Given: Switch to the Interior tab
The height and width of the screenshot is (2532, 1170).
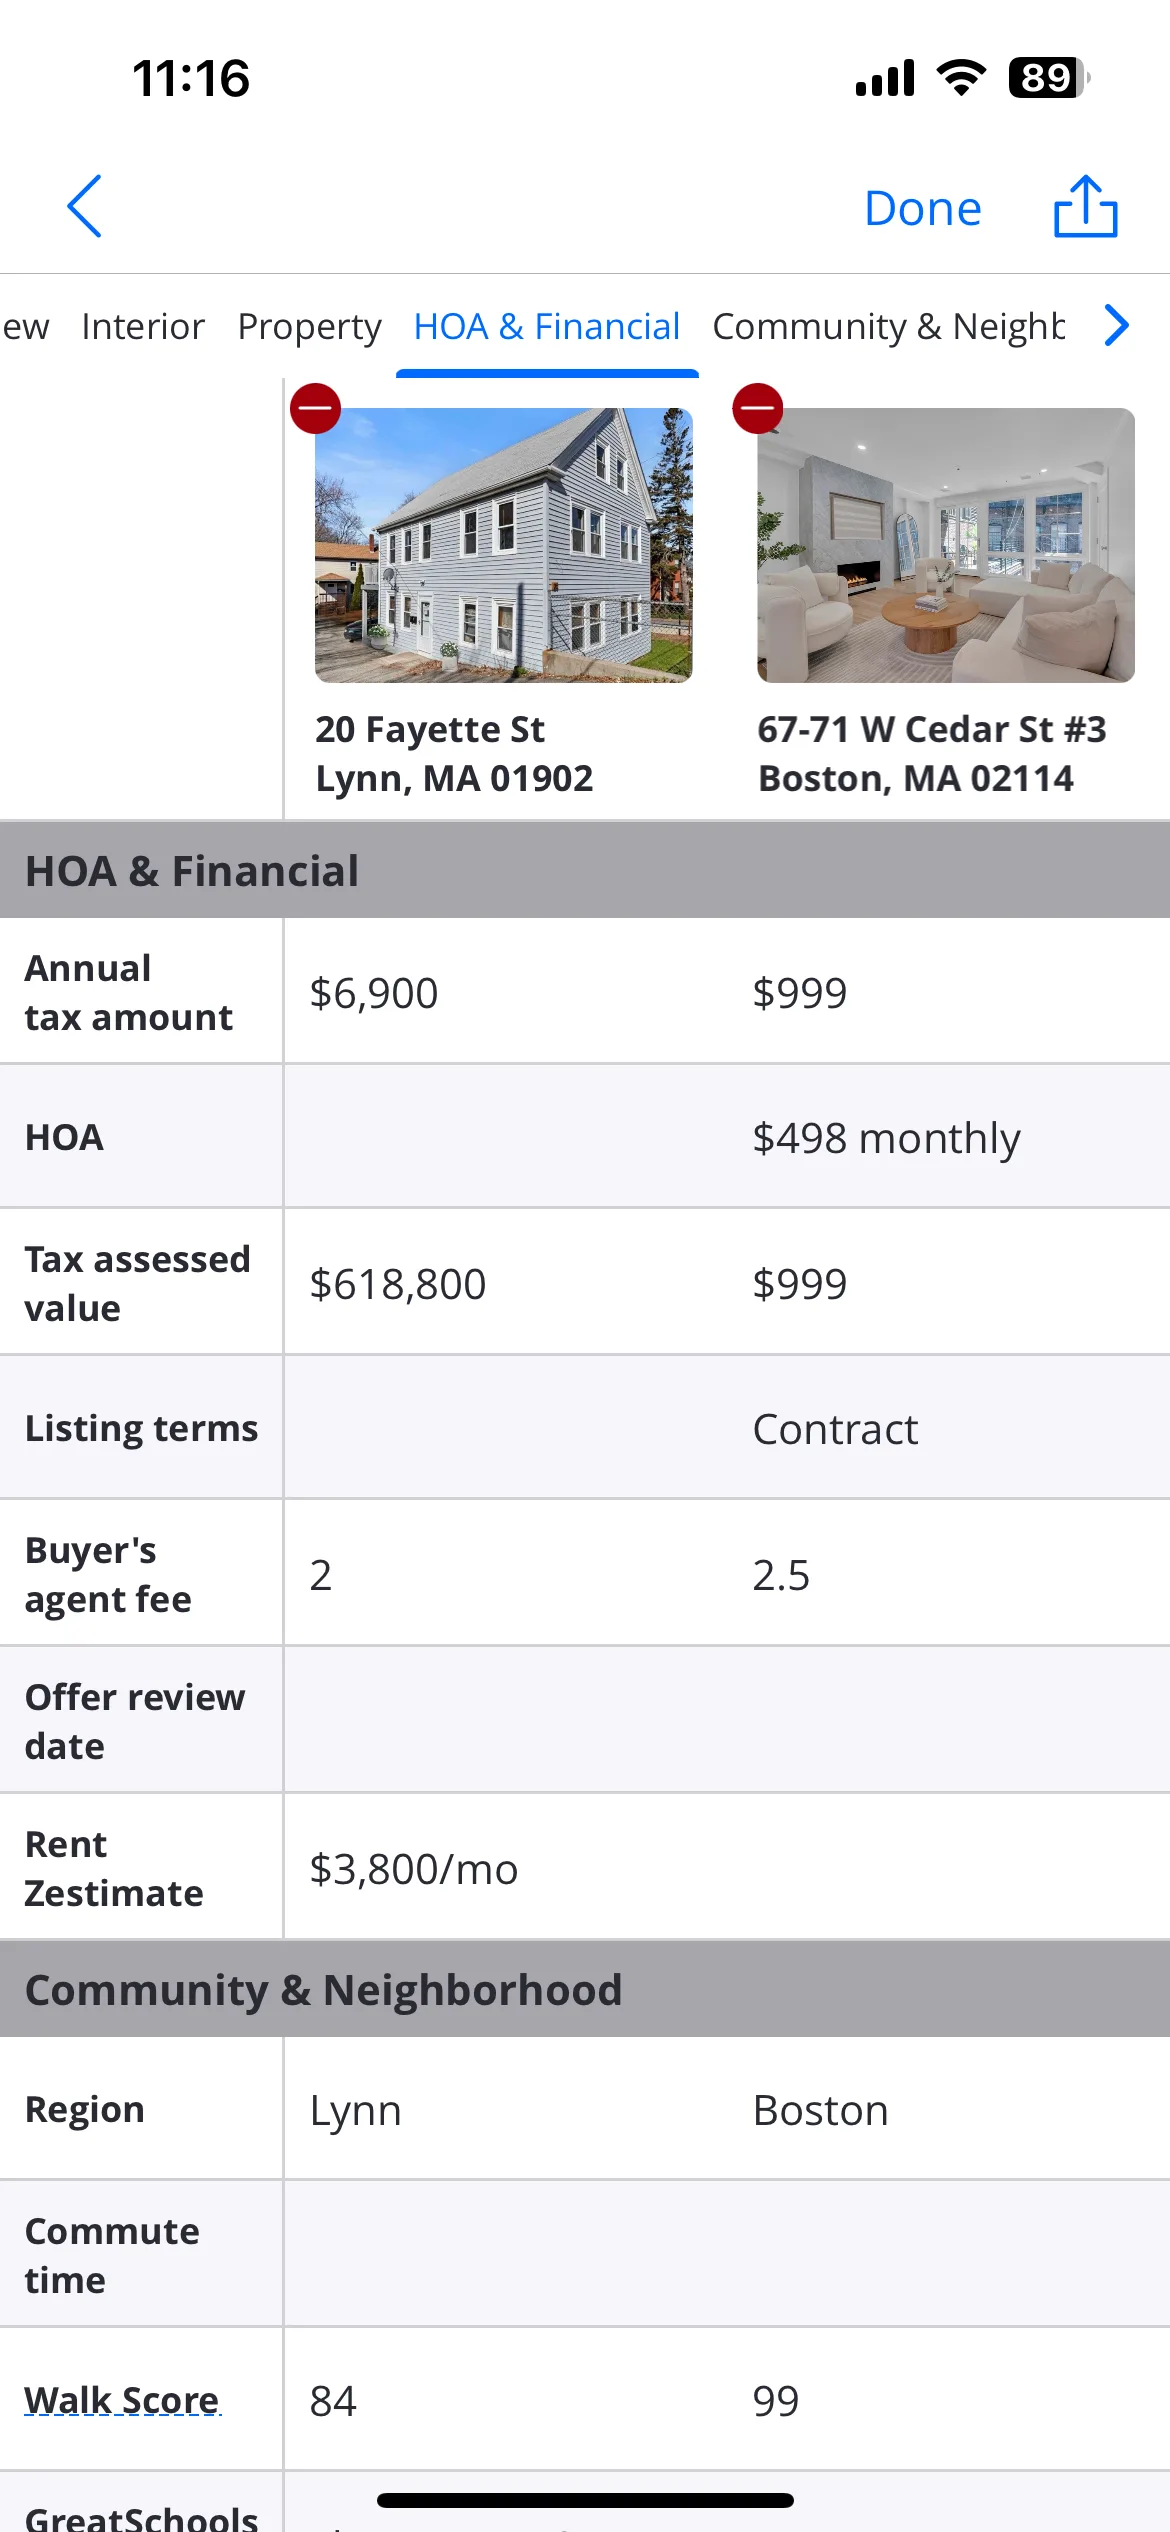Looking at the screenshot, I should (x=143, y=327).
